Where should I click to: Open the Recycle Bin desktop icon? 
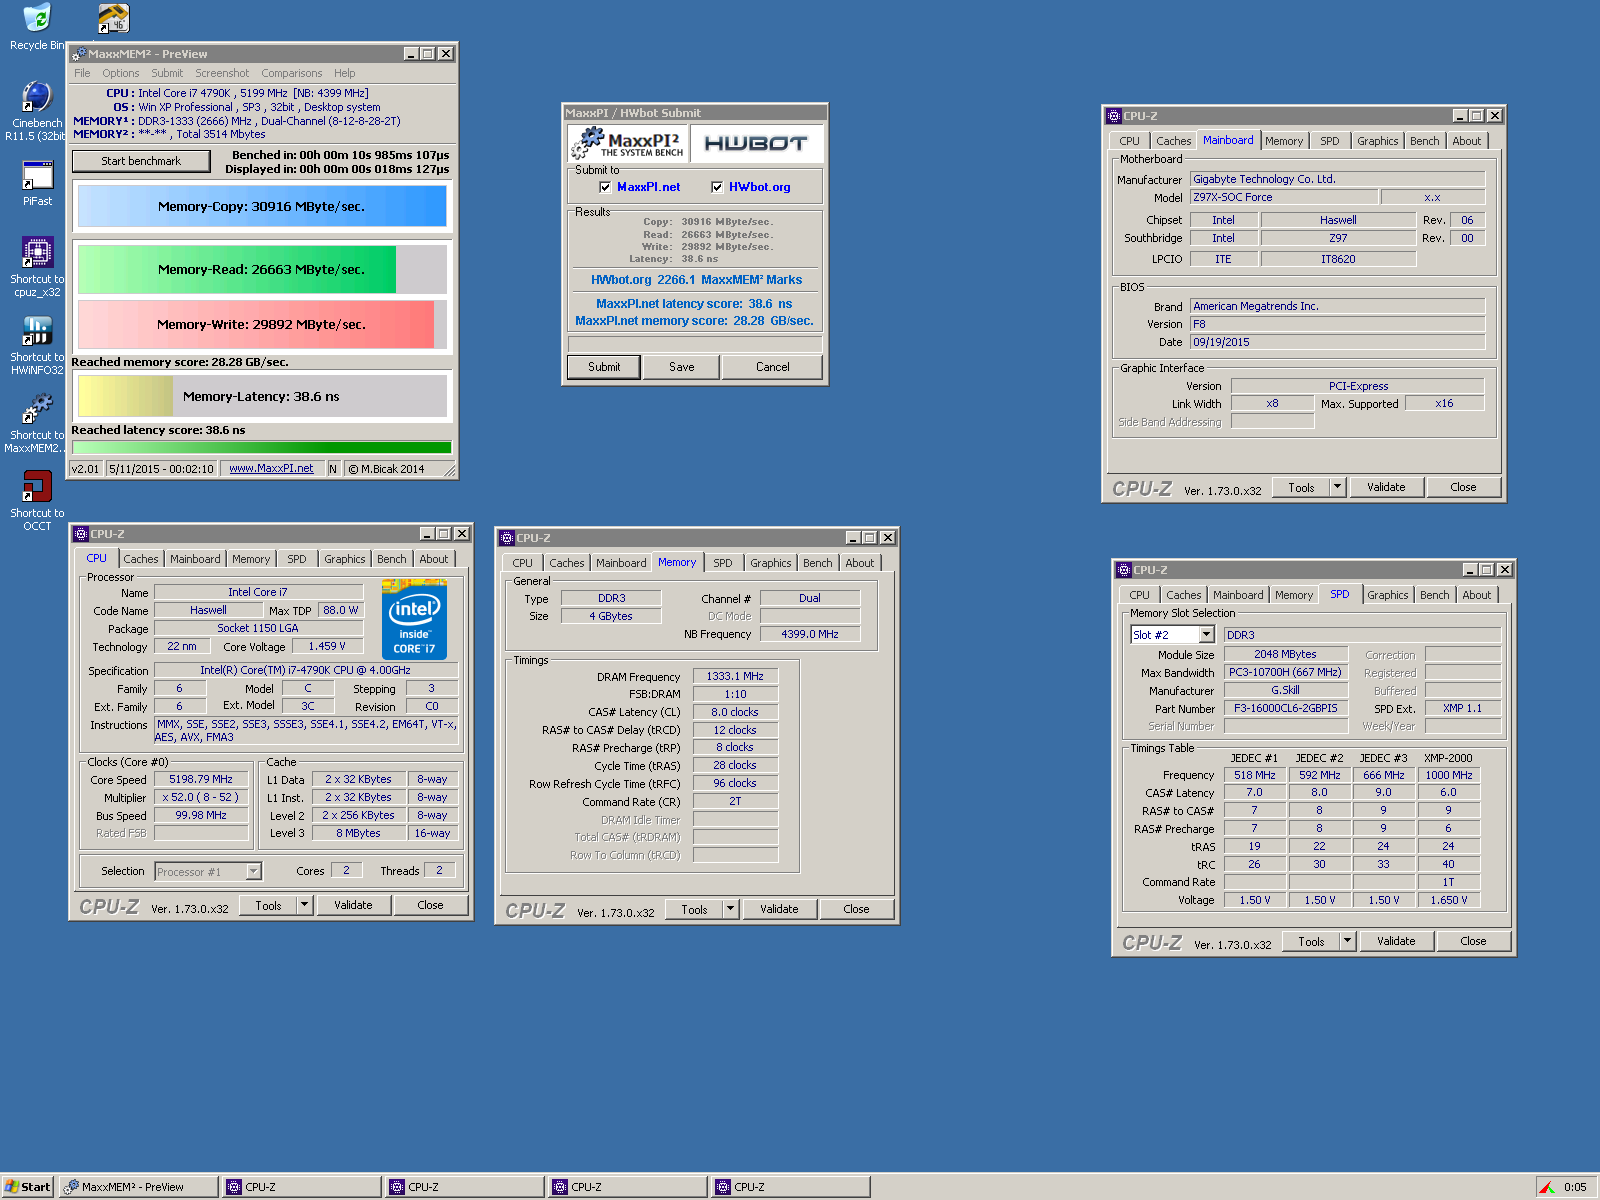[37, 18]
